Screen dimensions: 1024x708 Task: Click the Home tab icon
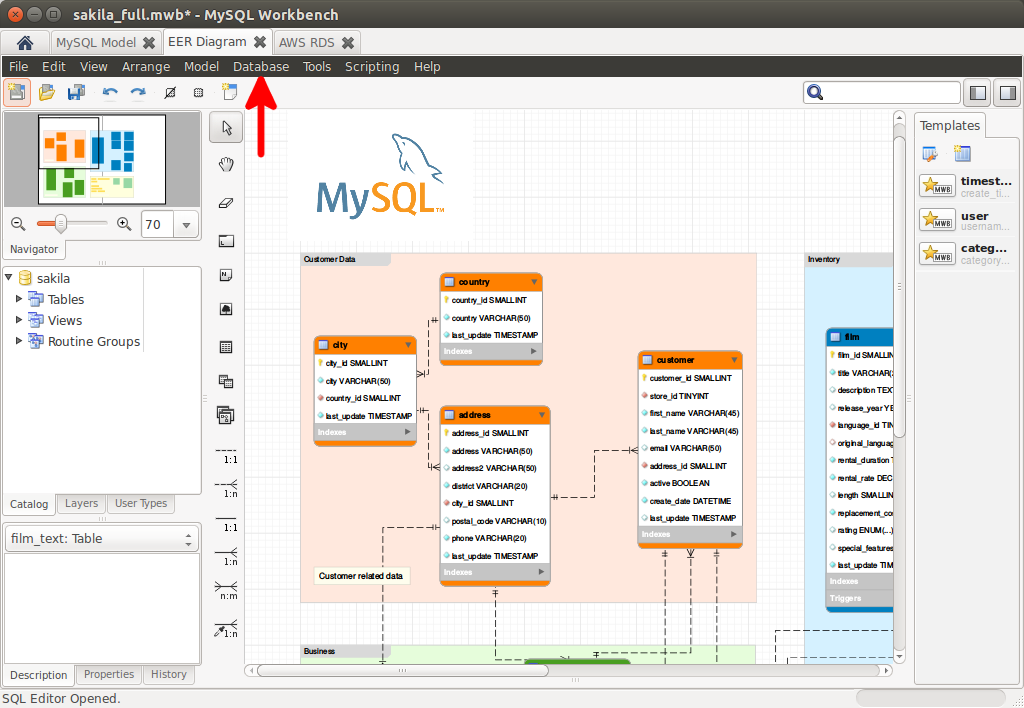(x=25, y=43)
